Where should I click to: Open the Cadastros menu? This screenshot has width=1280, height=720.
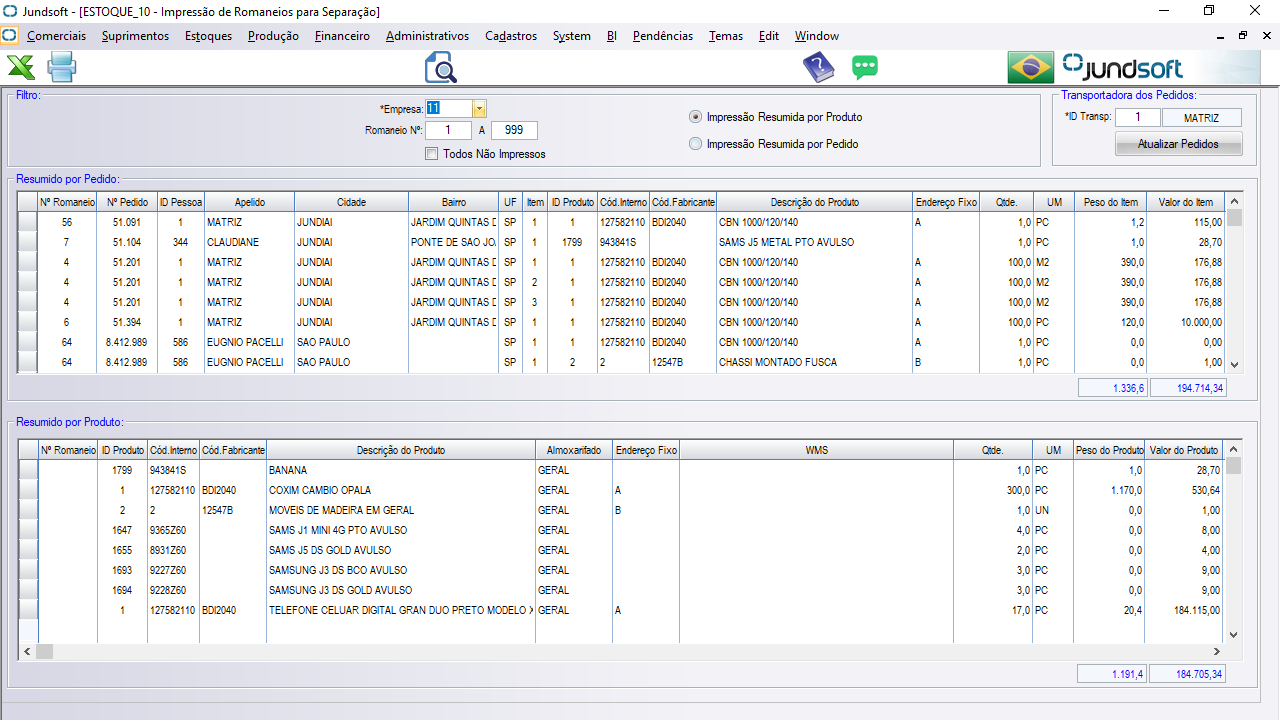(511, 36)
